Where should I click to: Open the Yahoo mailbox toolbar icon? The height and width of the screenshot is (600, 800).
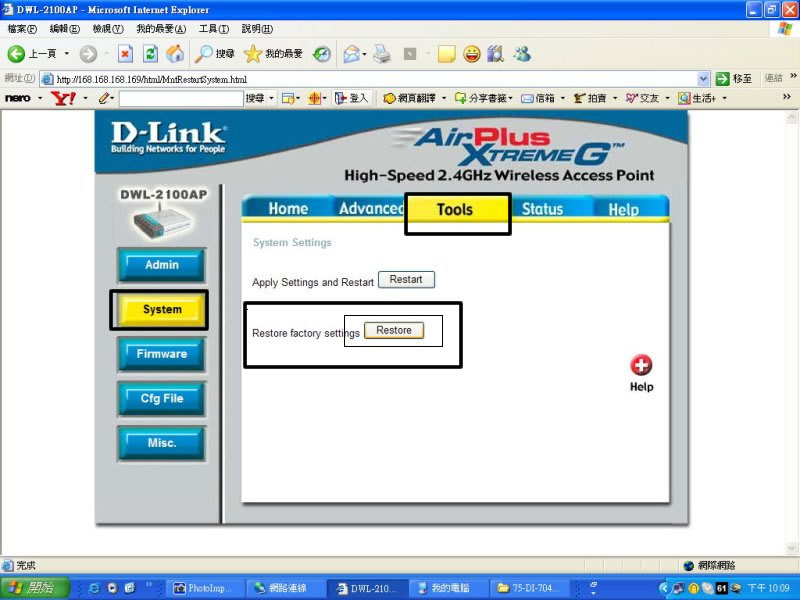pos(527,98)
